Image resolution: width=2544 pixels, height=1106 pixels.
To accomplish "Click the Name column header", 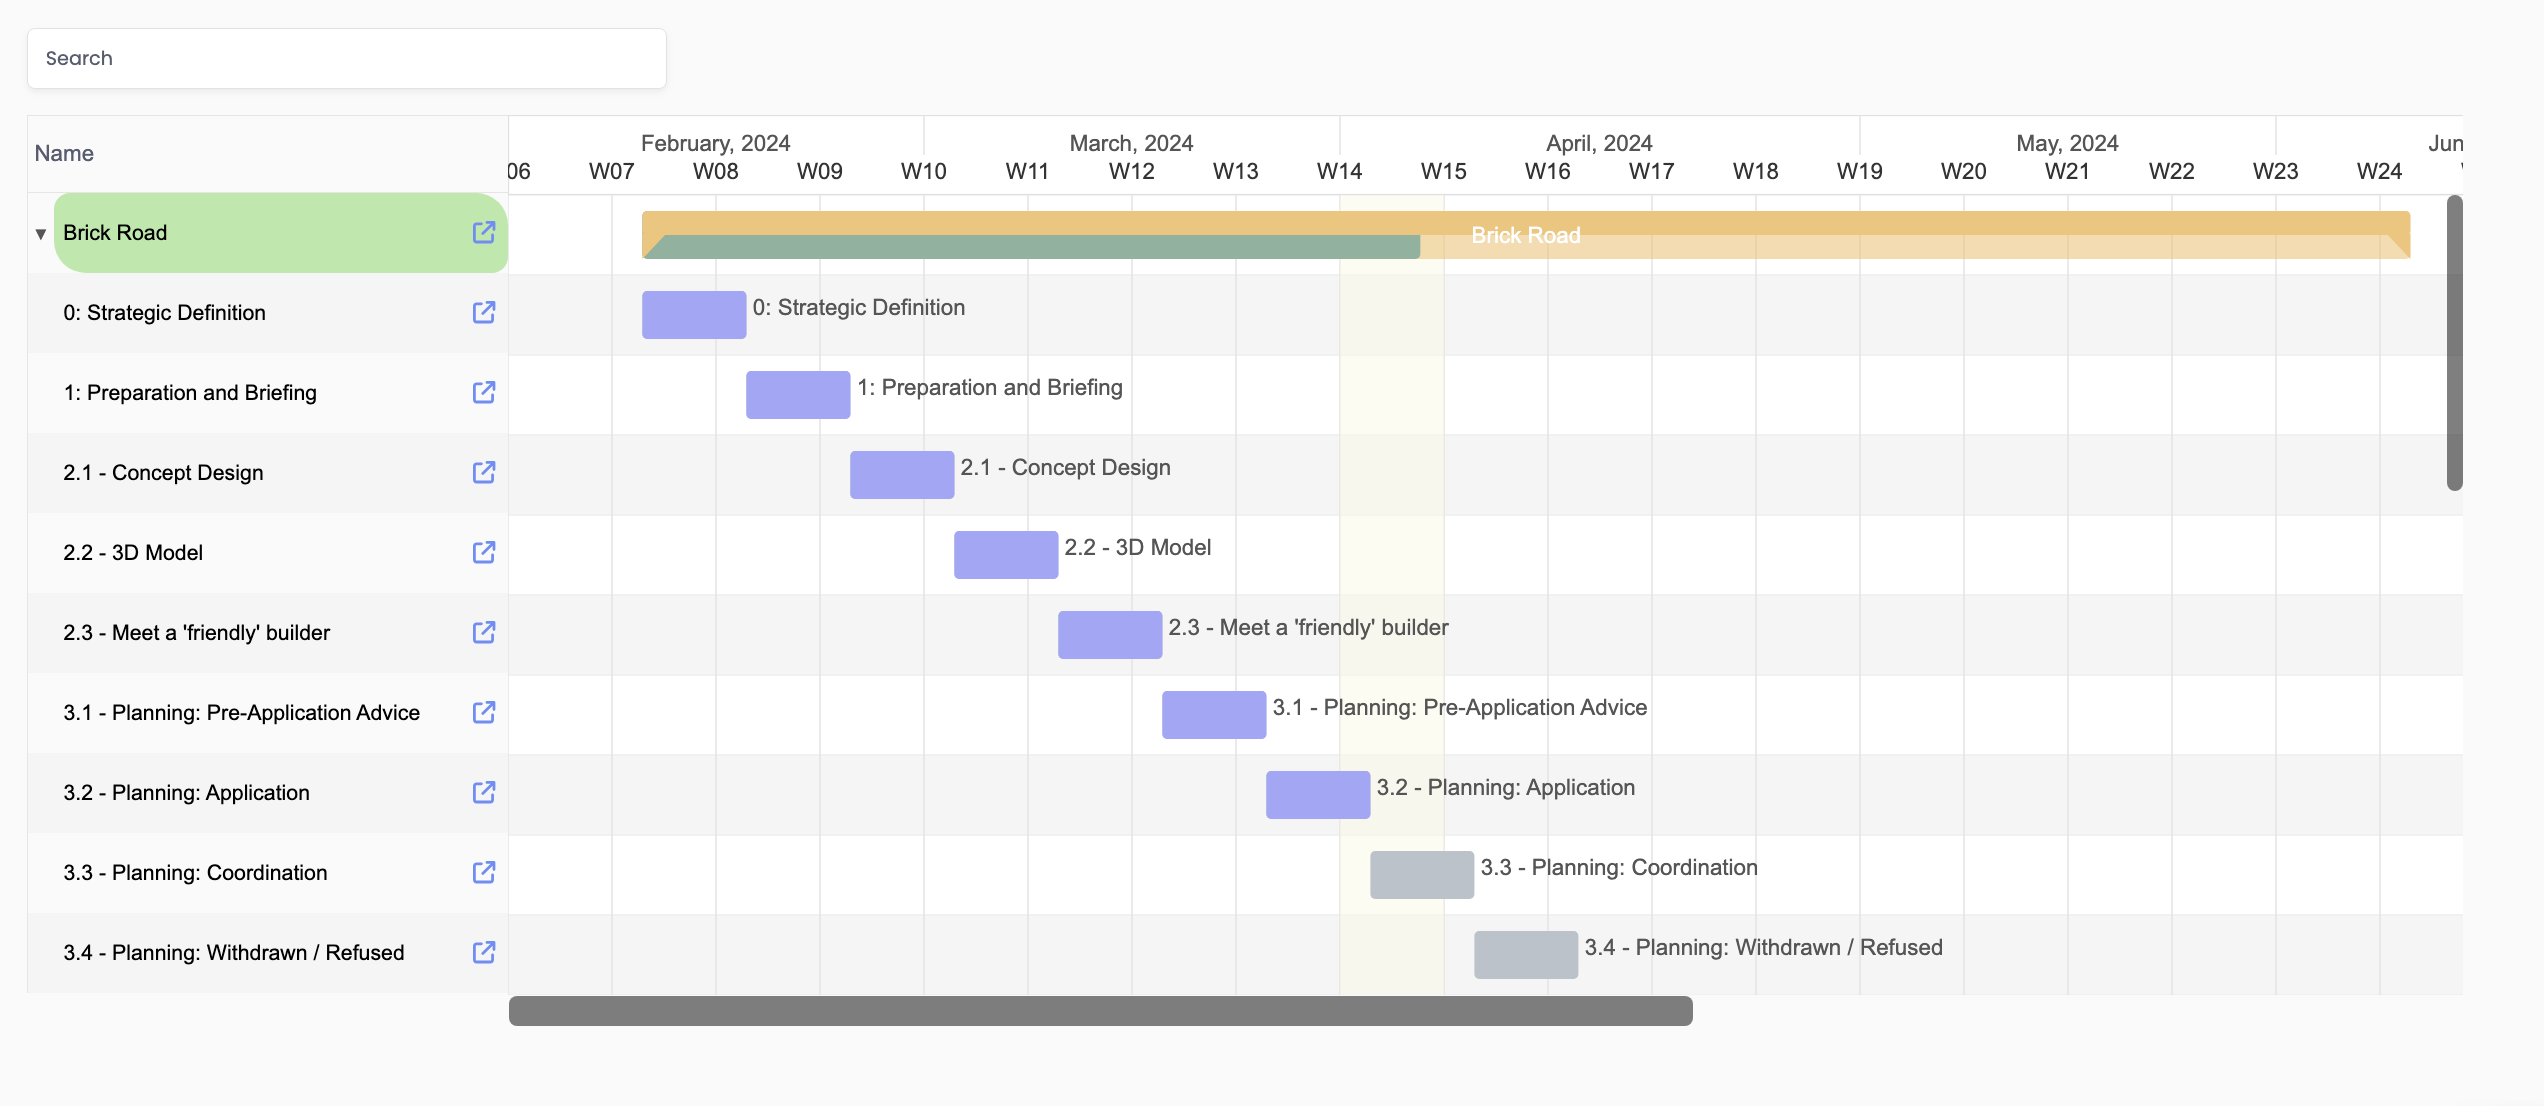I will [x=64, y=153].
